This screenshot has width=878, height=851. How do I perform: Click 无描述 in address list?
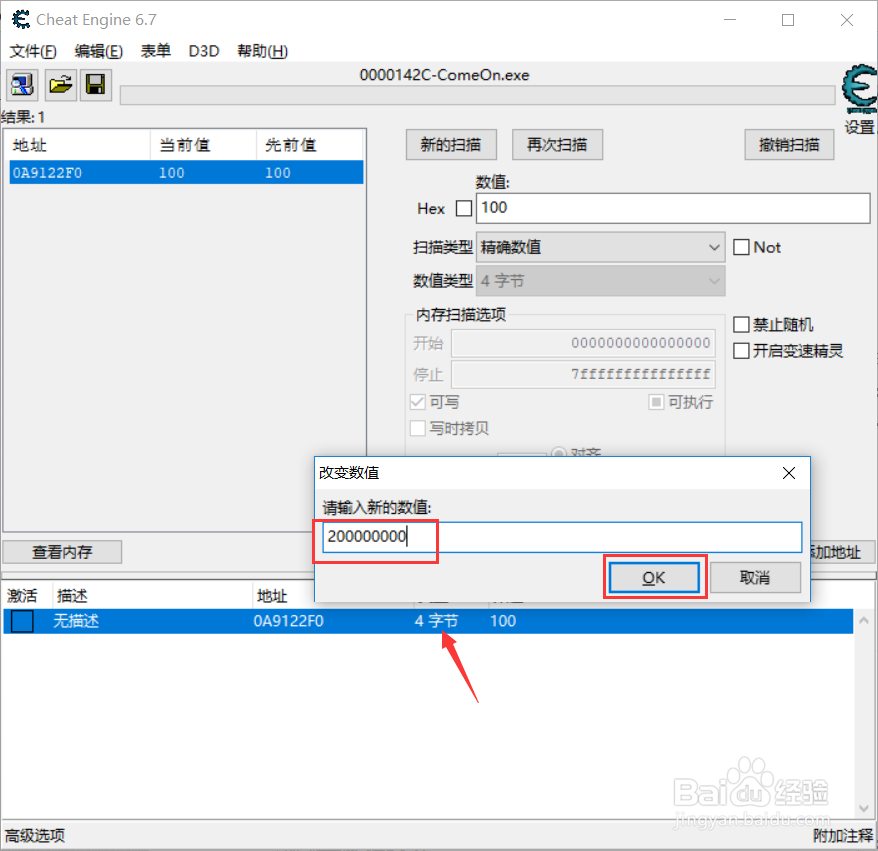click(76, 621)
